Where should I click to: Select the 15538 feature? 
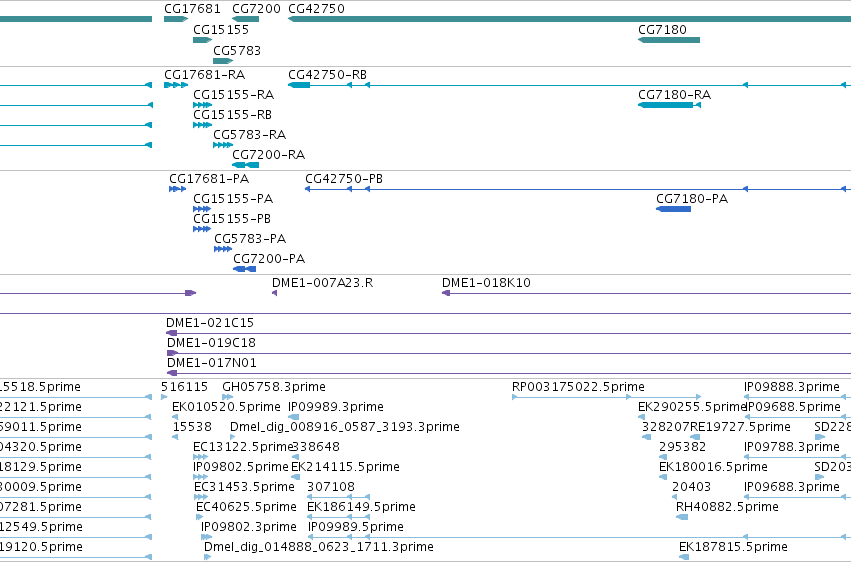175,437
